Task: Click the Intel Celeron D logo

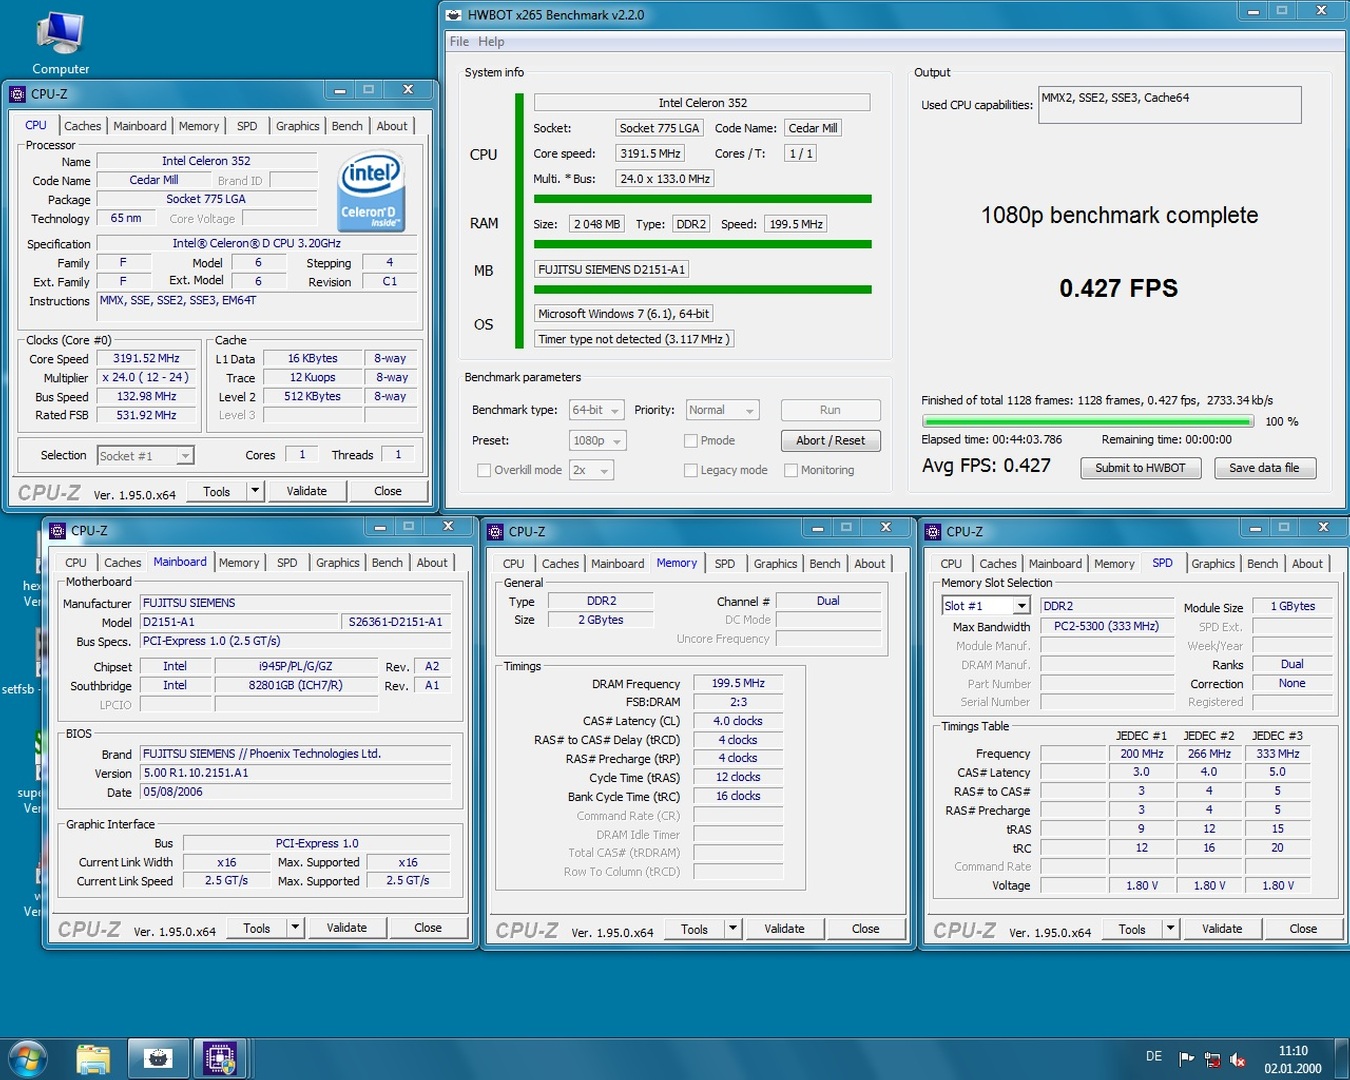Action: click(x=371, y=190)
